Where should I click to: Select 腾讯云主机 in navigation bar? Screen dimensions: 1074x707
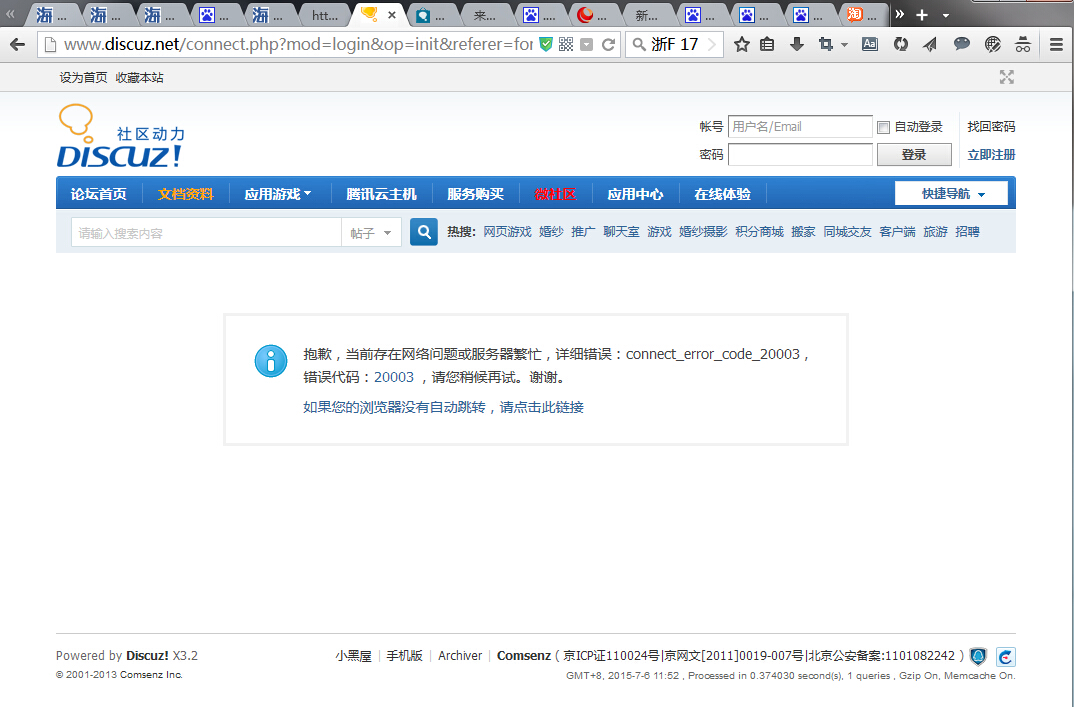coord(381,194)
